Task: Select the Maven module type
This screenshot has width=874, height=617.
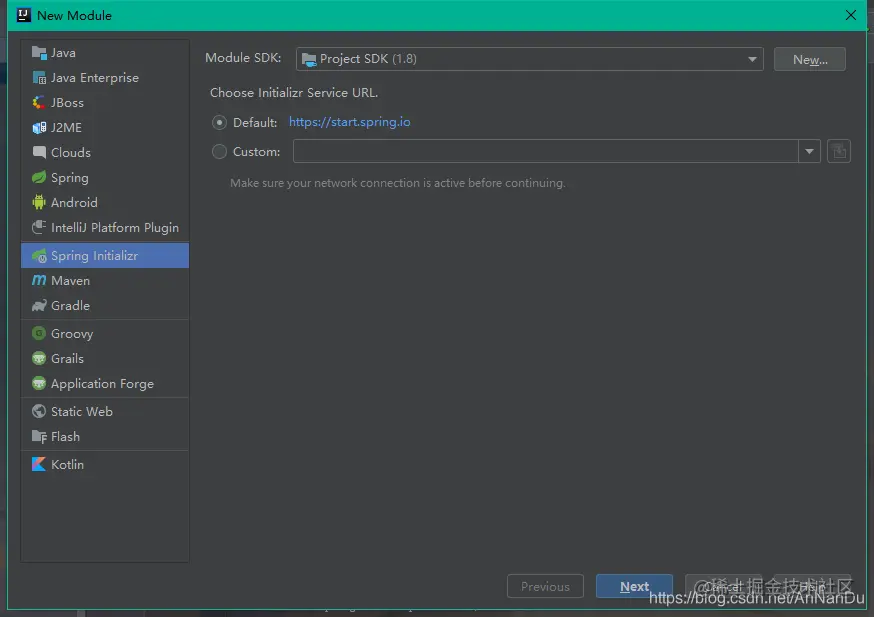Action: [x=105, y=280]
